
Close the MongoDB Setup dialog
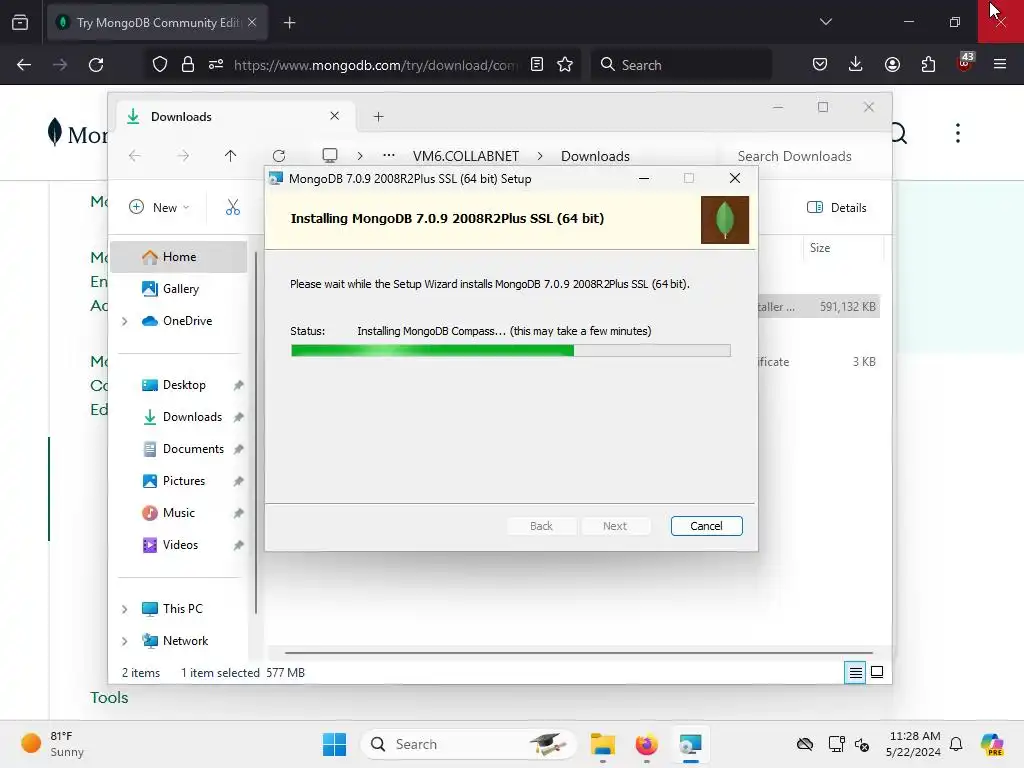tap(735, 178)
